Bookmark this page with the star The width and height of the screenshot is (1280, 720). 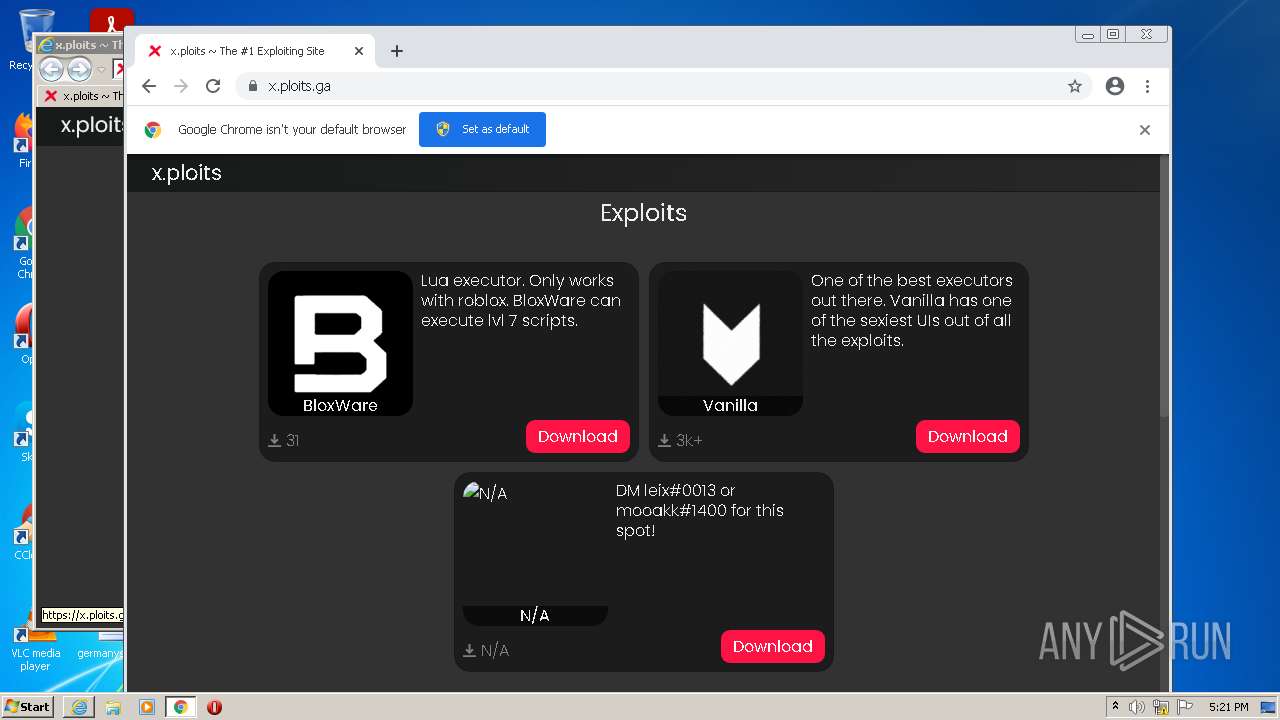coord(1075,86)
